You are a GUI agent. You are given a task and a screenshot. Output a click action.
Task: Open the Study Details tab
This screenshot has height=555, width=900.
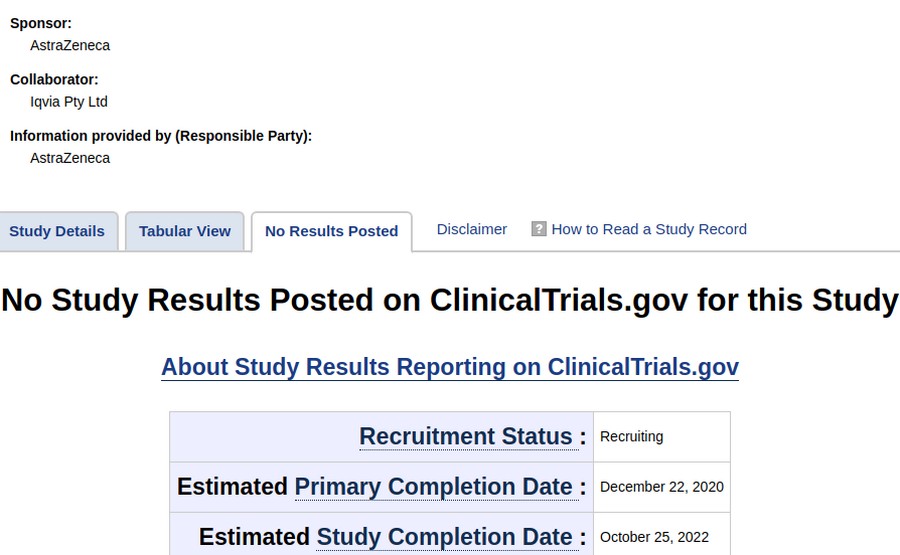click(x=57, y=231)
